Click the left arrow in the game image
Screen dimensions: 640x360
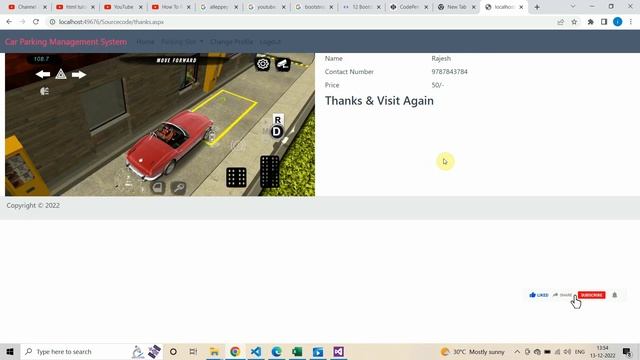click(x=43, y=74)
